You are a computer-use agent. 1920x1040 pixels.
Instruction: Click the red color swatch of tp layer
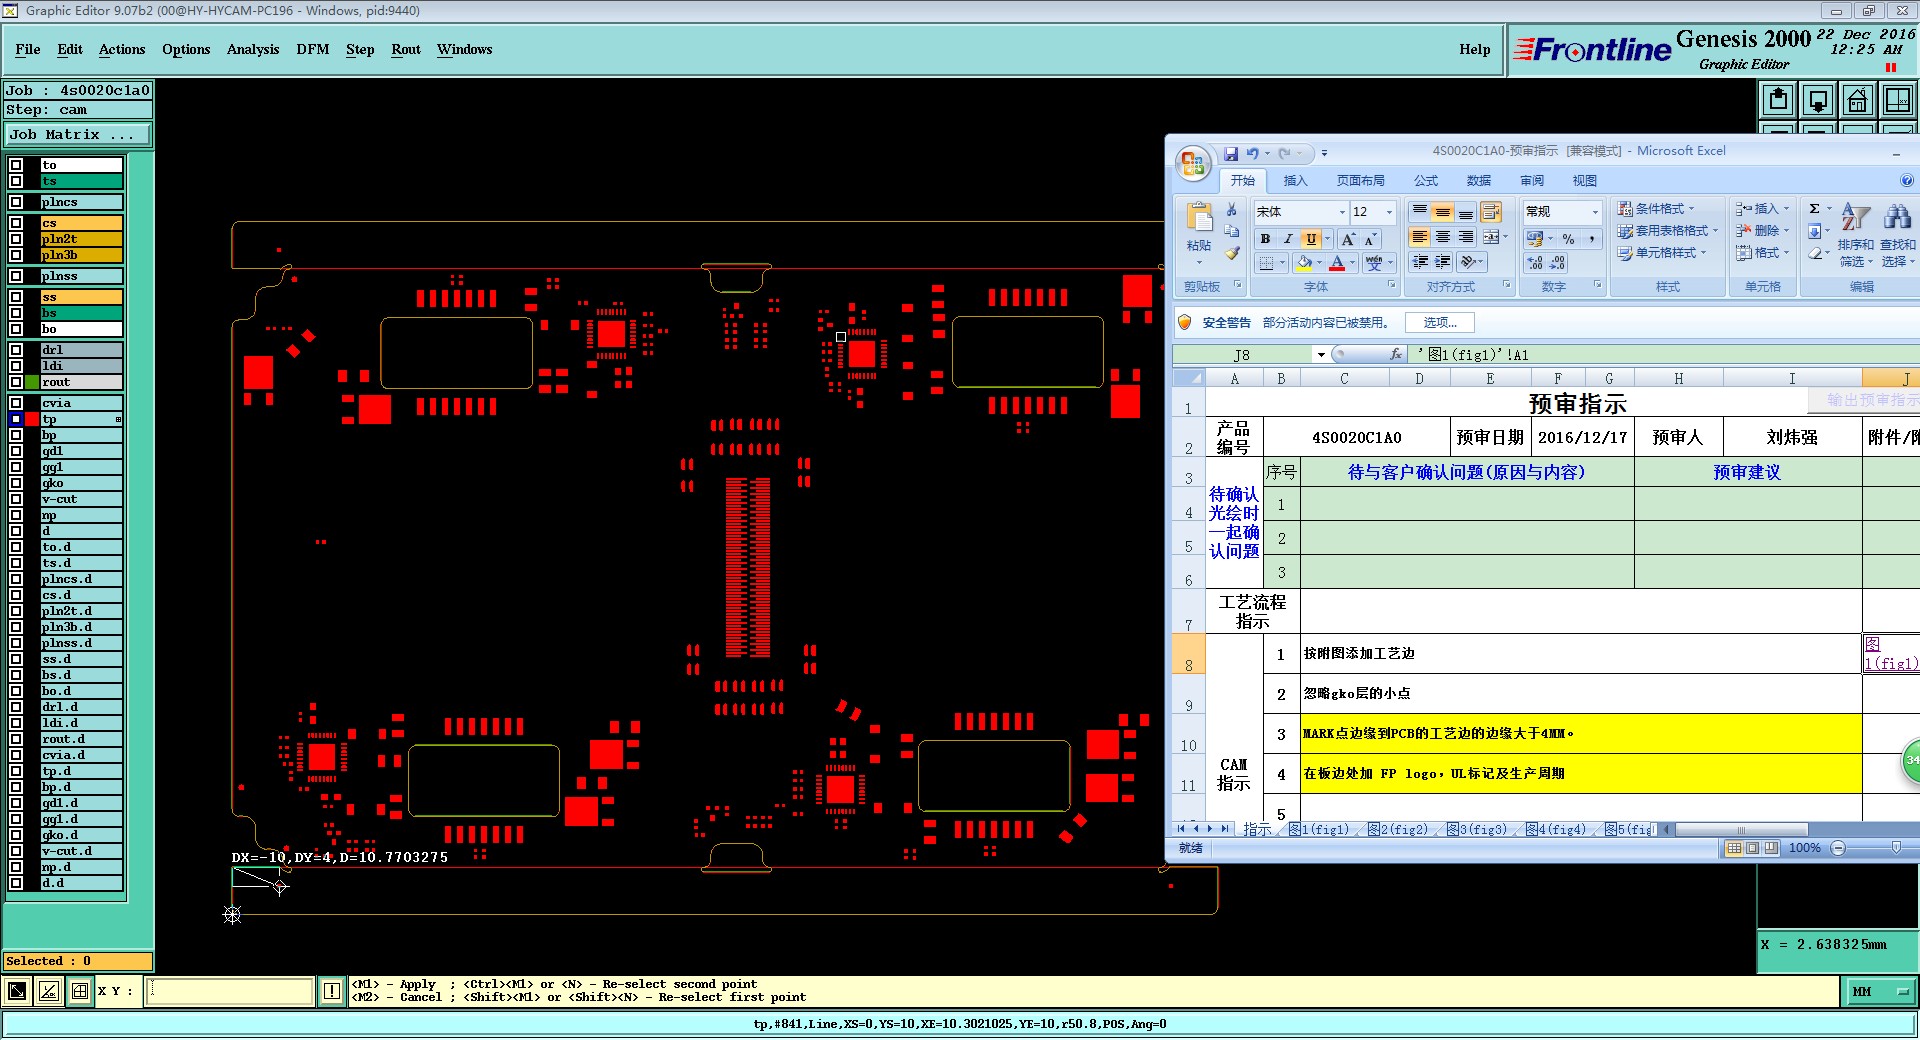click(x=32, y=419)
